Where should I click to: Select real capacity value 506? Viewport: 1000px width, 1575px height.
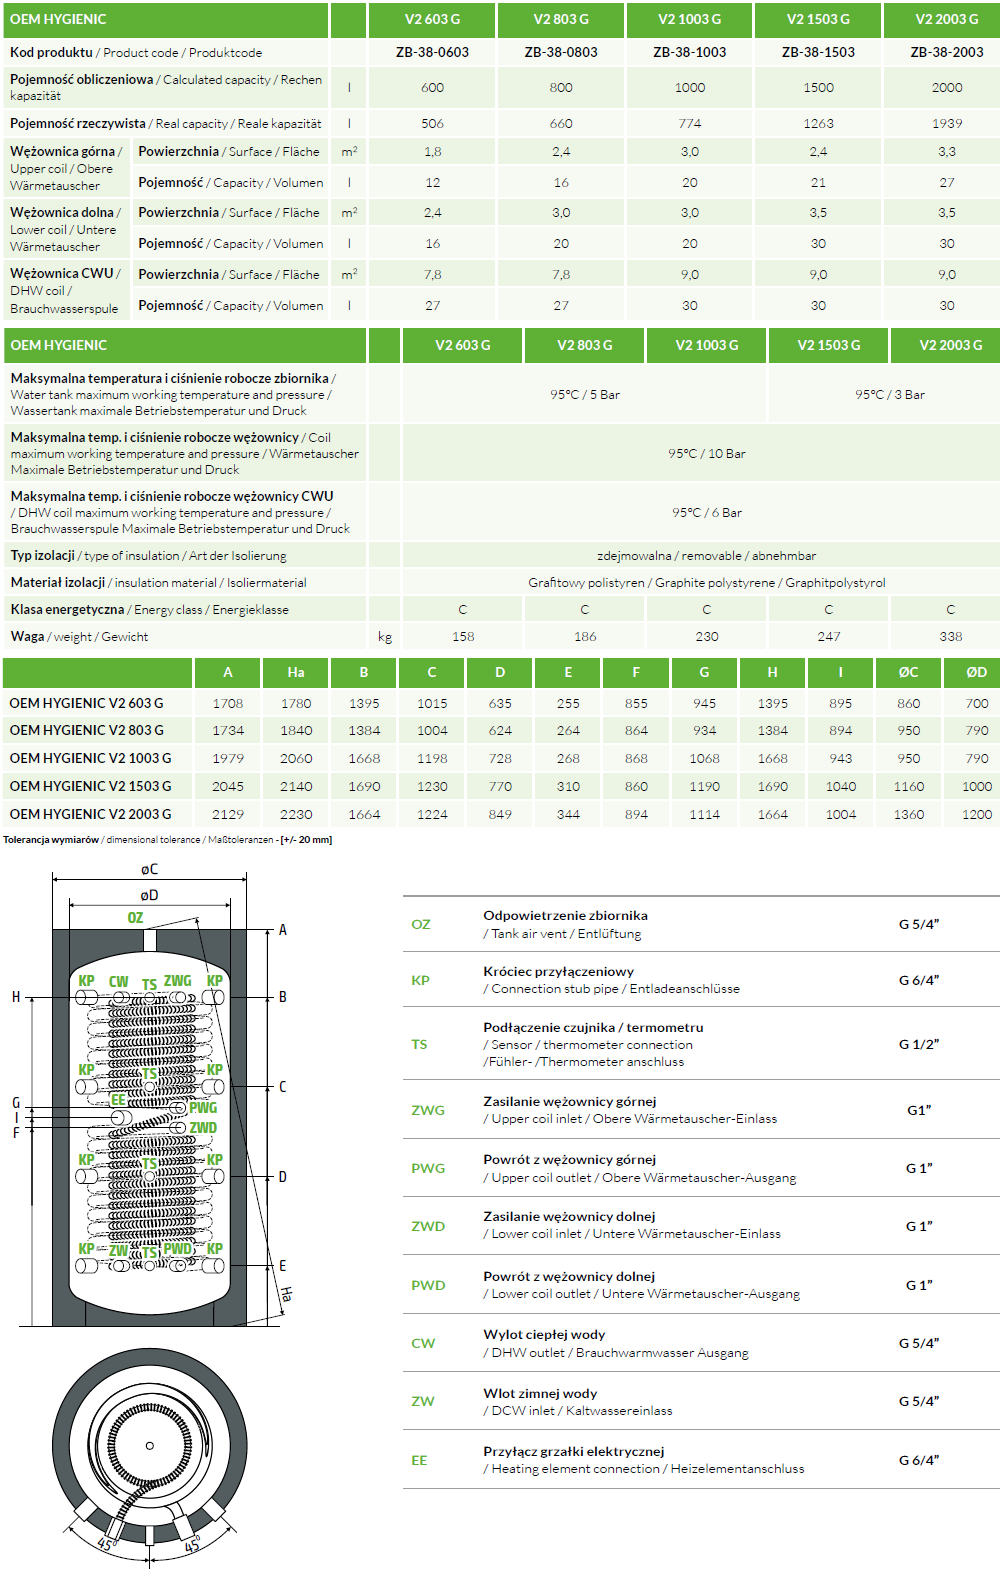click(432, 123)
